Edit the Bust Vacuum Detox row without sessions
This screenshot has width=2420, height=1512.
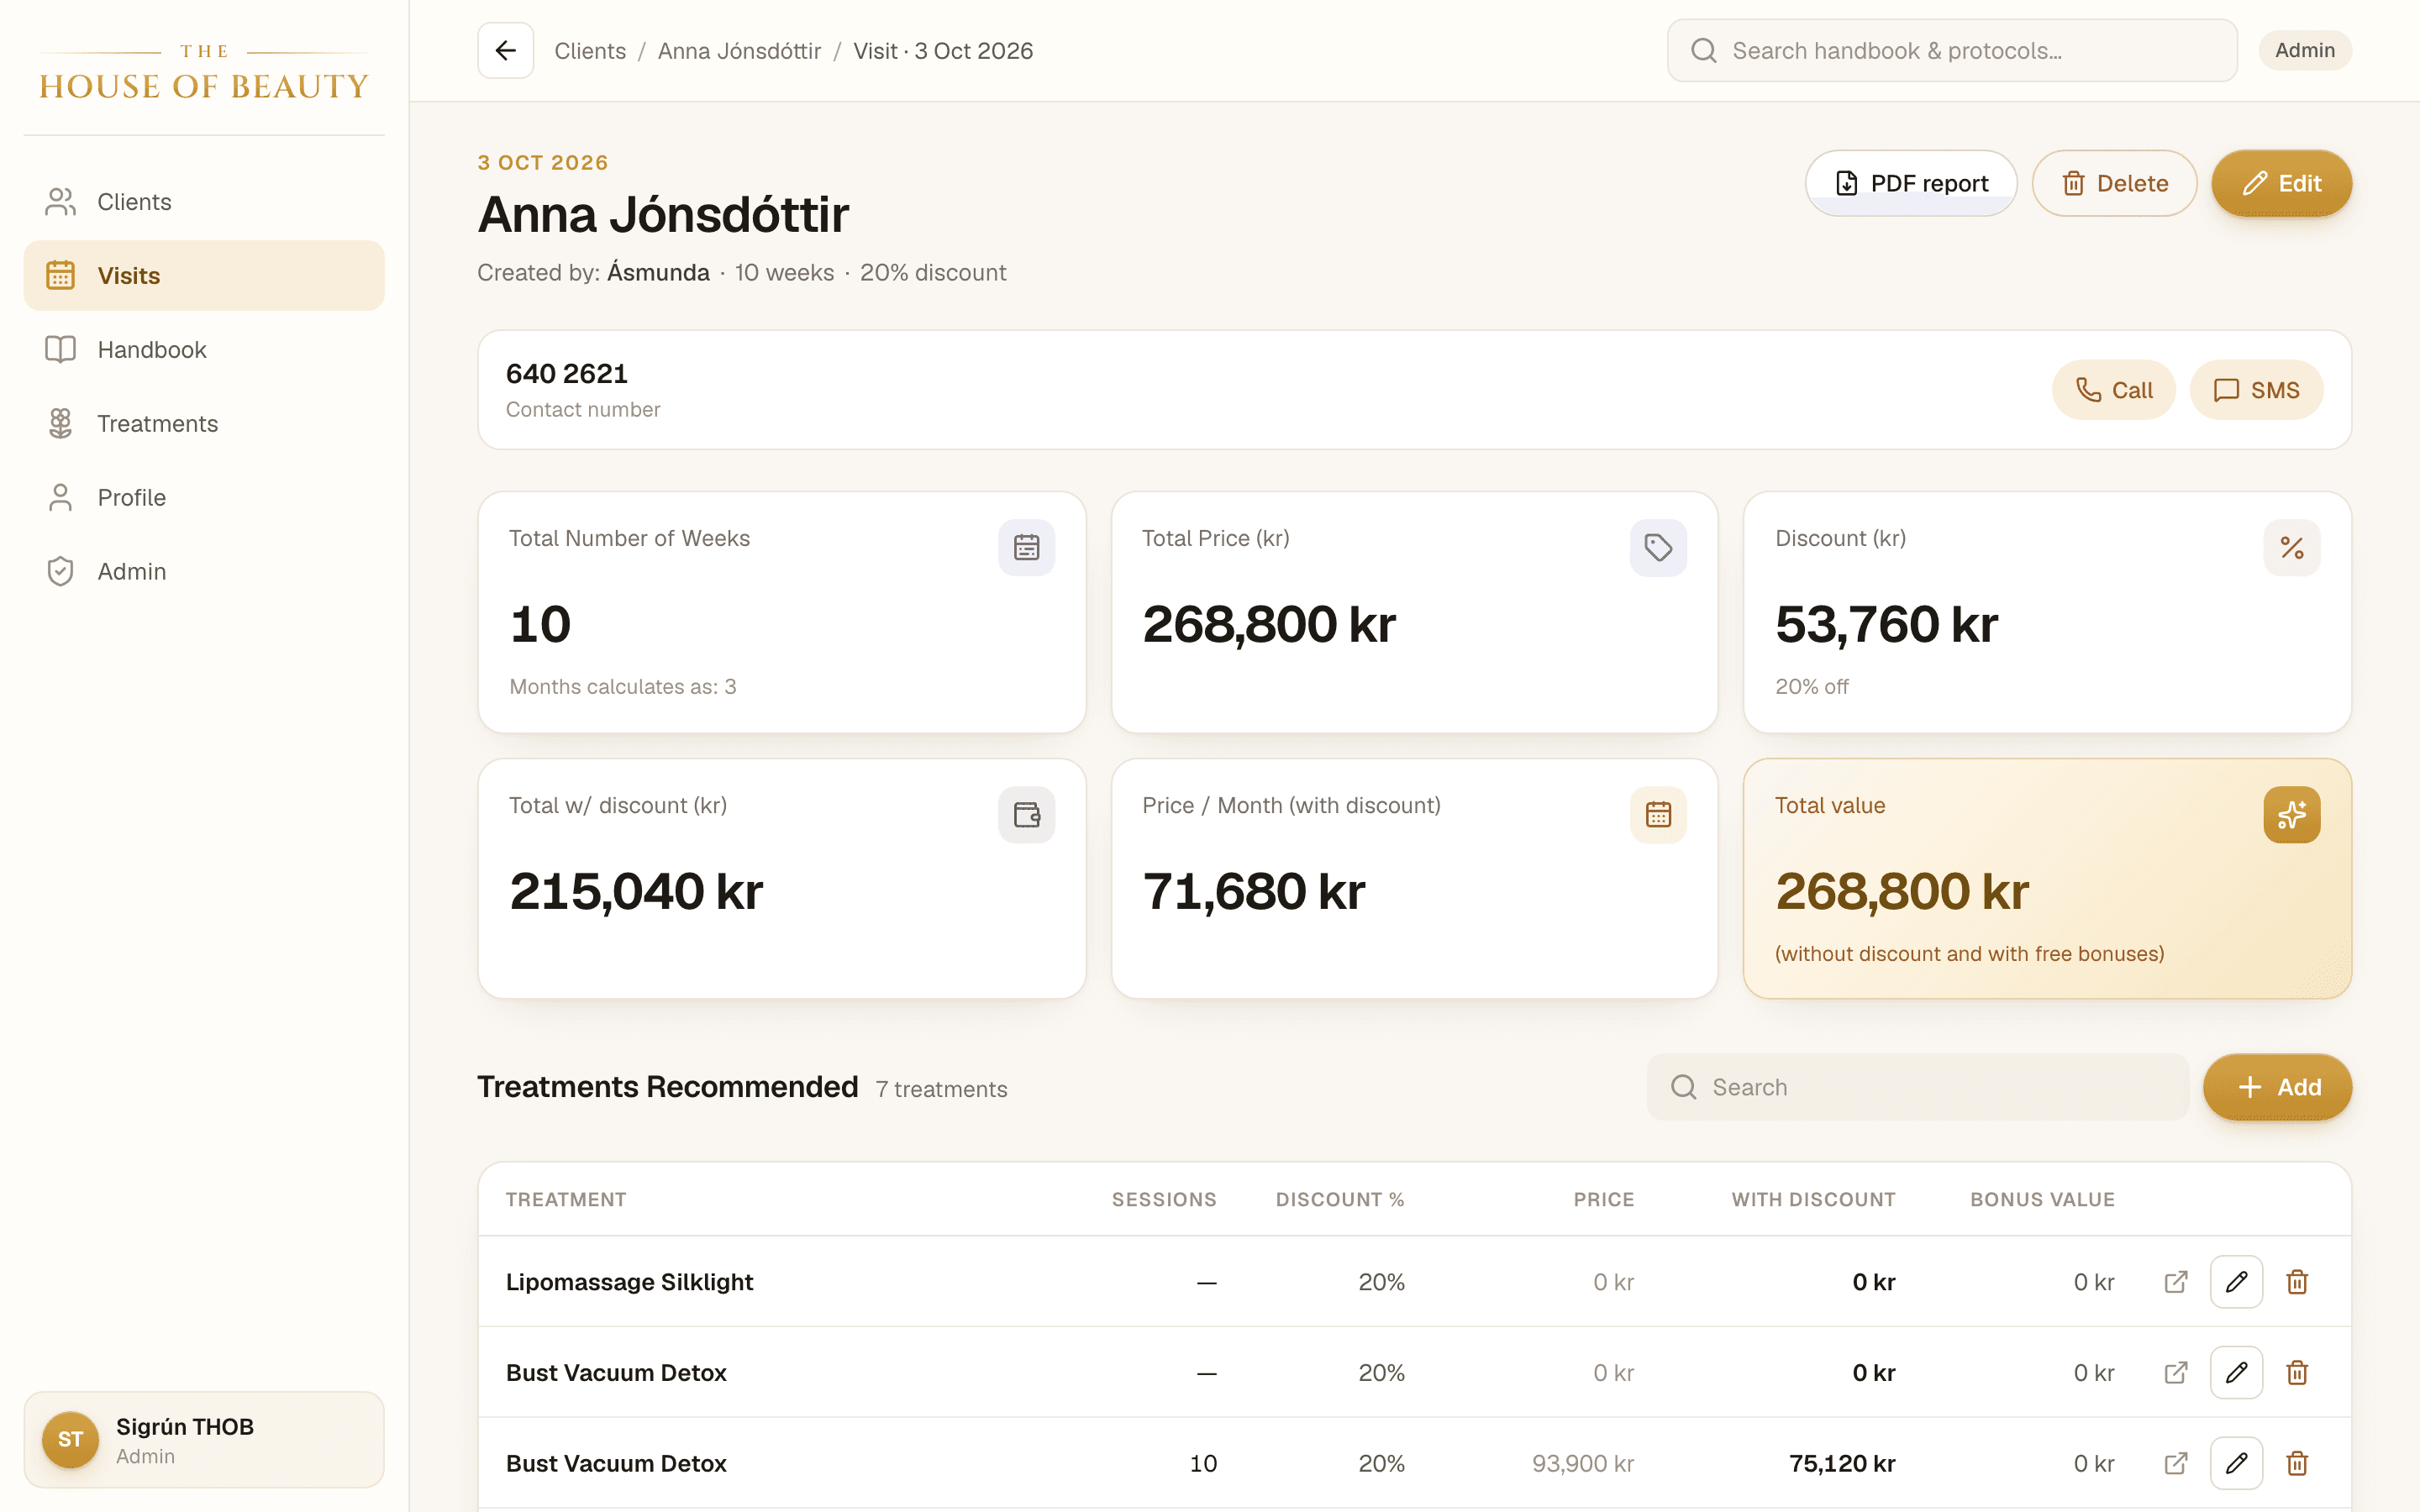[2237, 1373]
